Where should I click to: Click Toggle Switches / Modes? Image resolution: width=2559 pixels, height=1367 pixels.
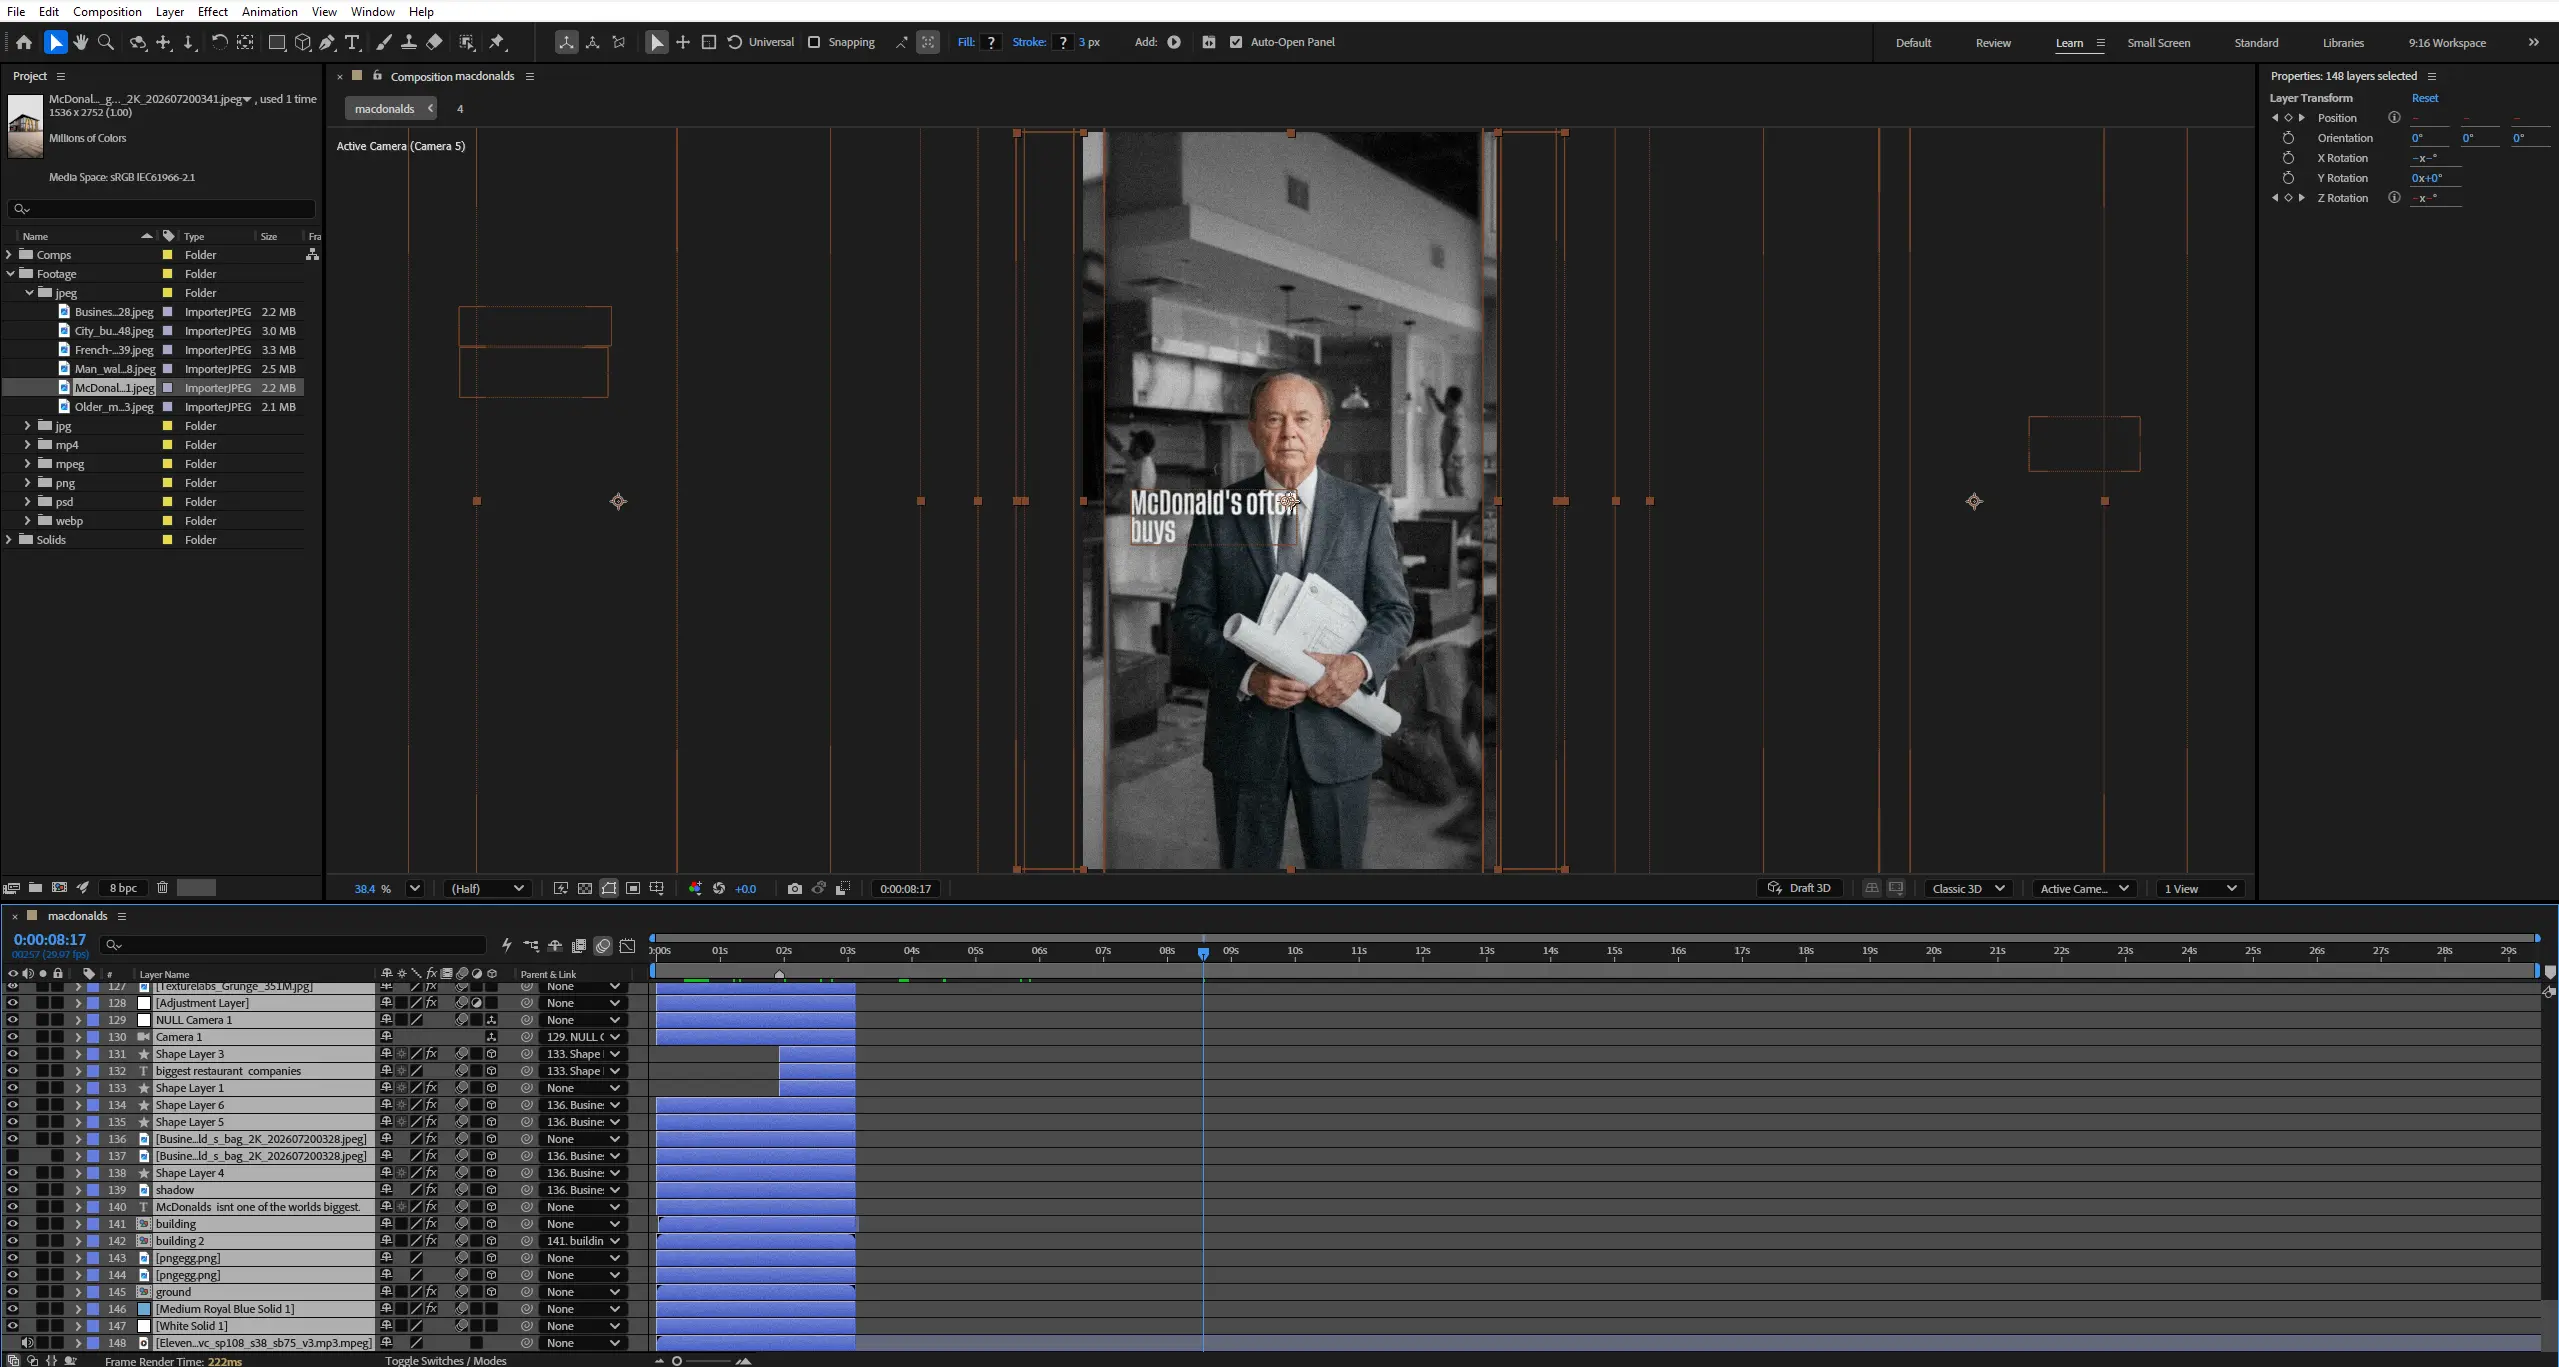446,1360
